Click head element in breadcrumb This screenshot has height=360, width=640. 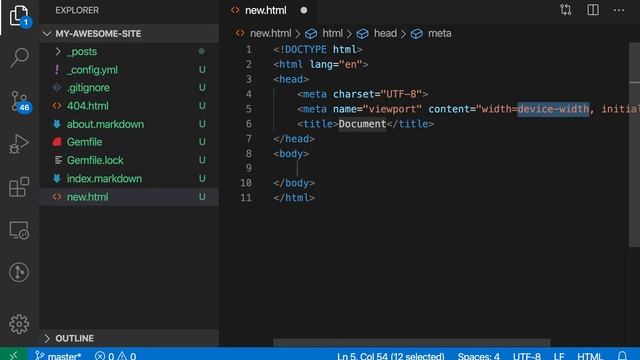(385, 33)
